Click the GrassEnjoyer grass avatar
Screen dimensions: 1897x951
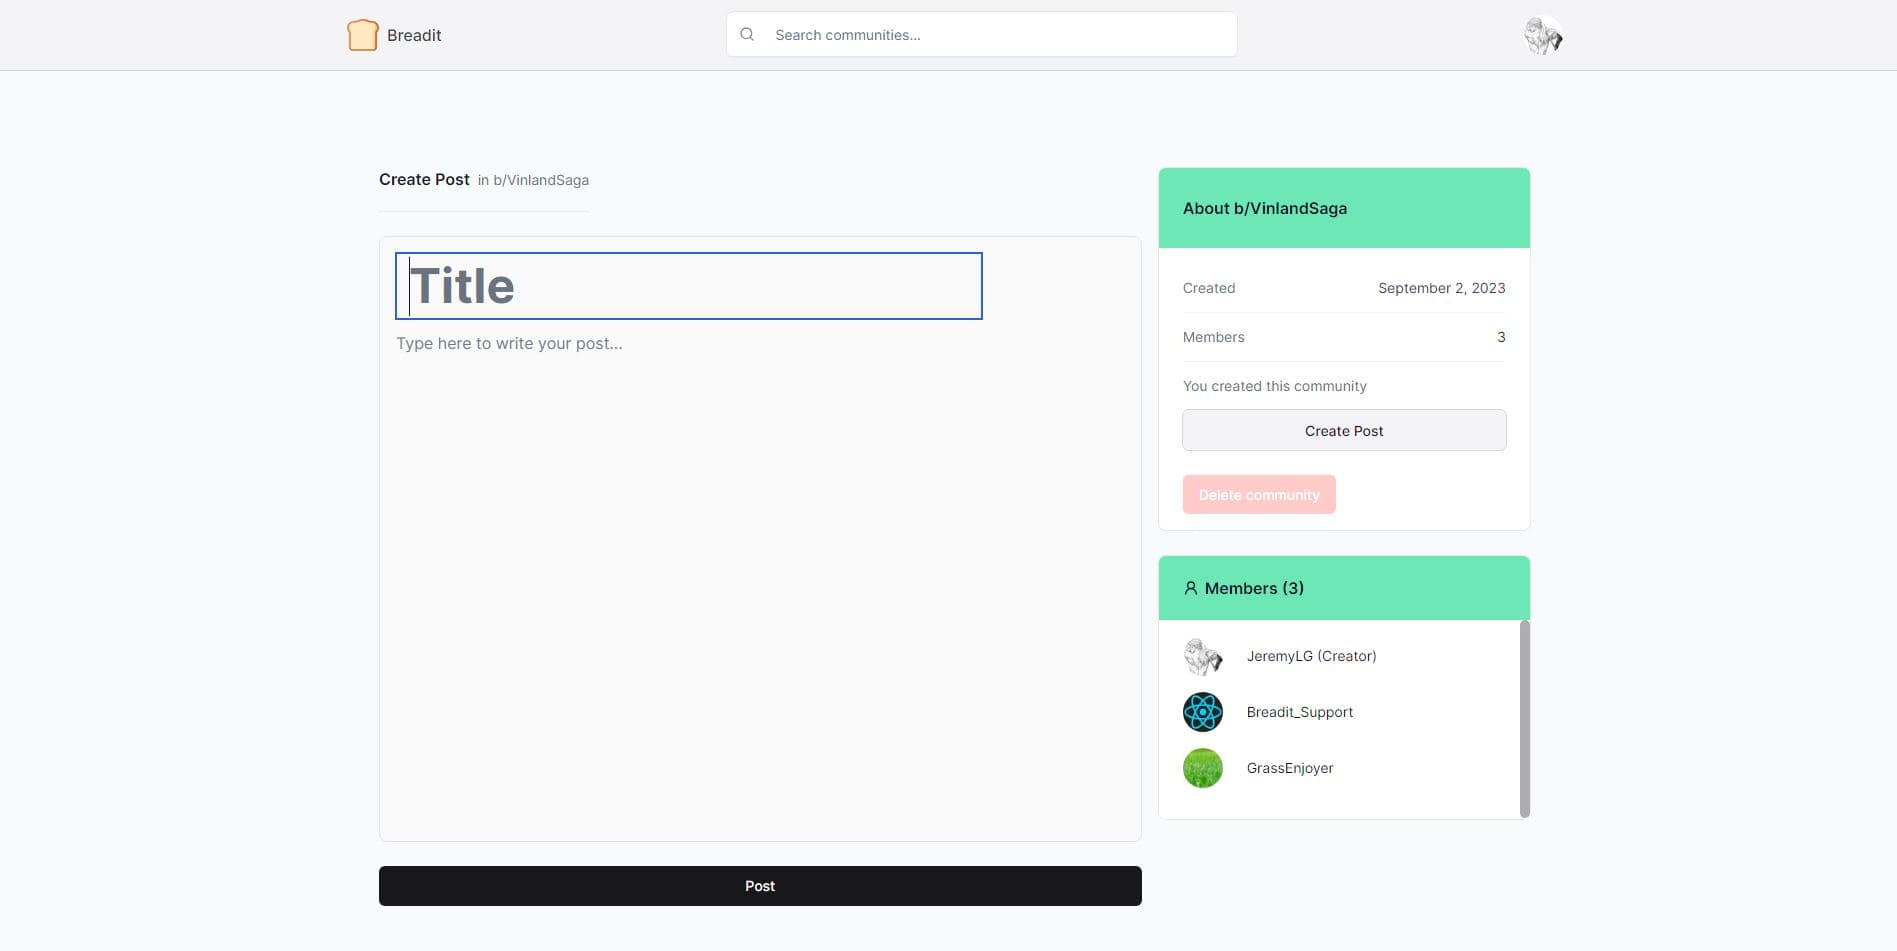point(1202,768)
